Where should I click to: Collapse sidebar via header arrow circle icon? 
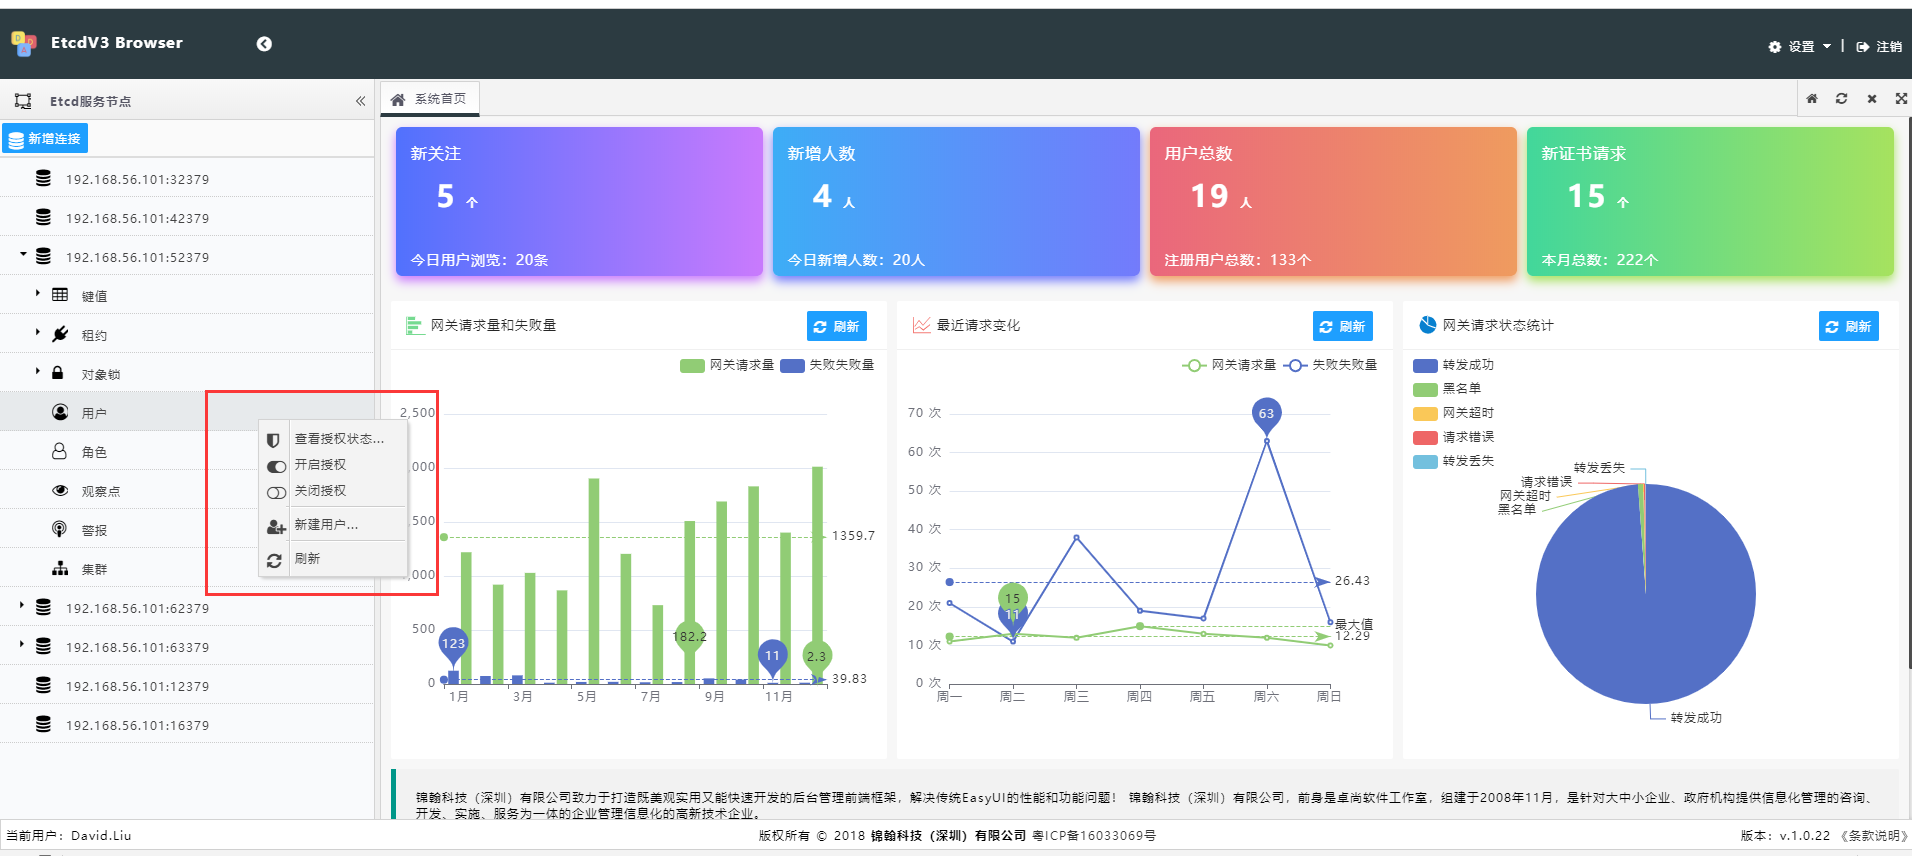pyautogui.click(x=264, y=44)
